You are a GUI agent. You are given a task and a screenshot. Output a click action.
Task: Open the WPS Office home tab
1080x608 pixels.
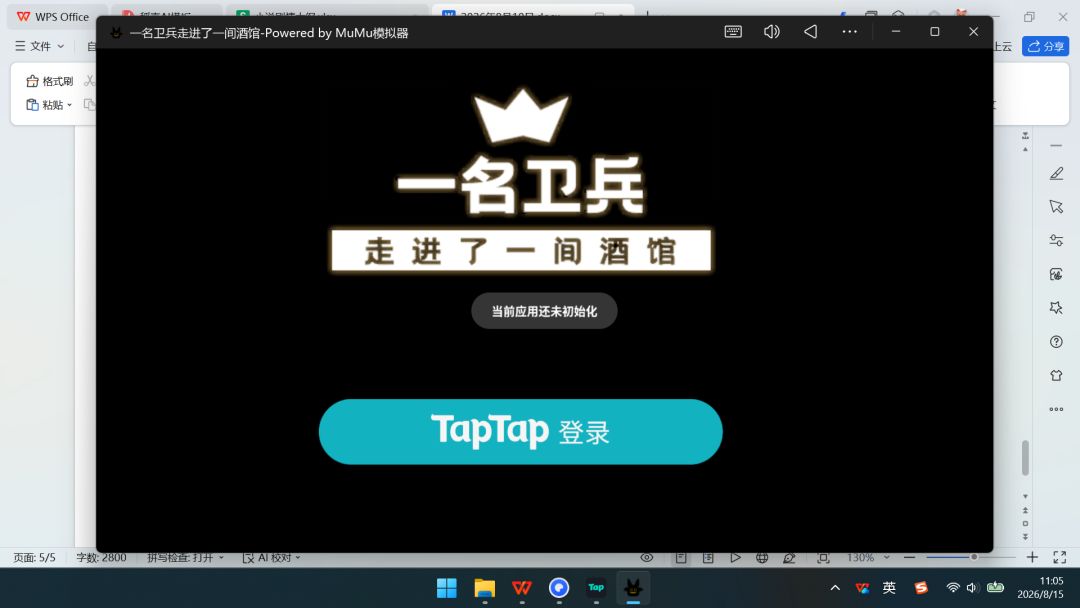(54, 17)
